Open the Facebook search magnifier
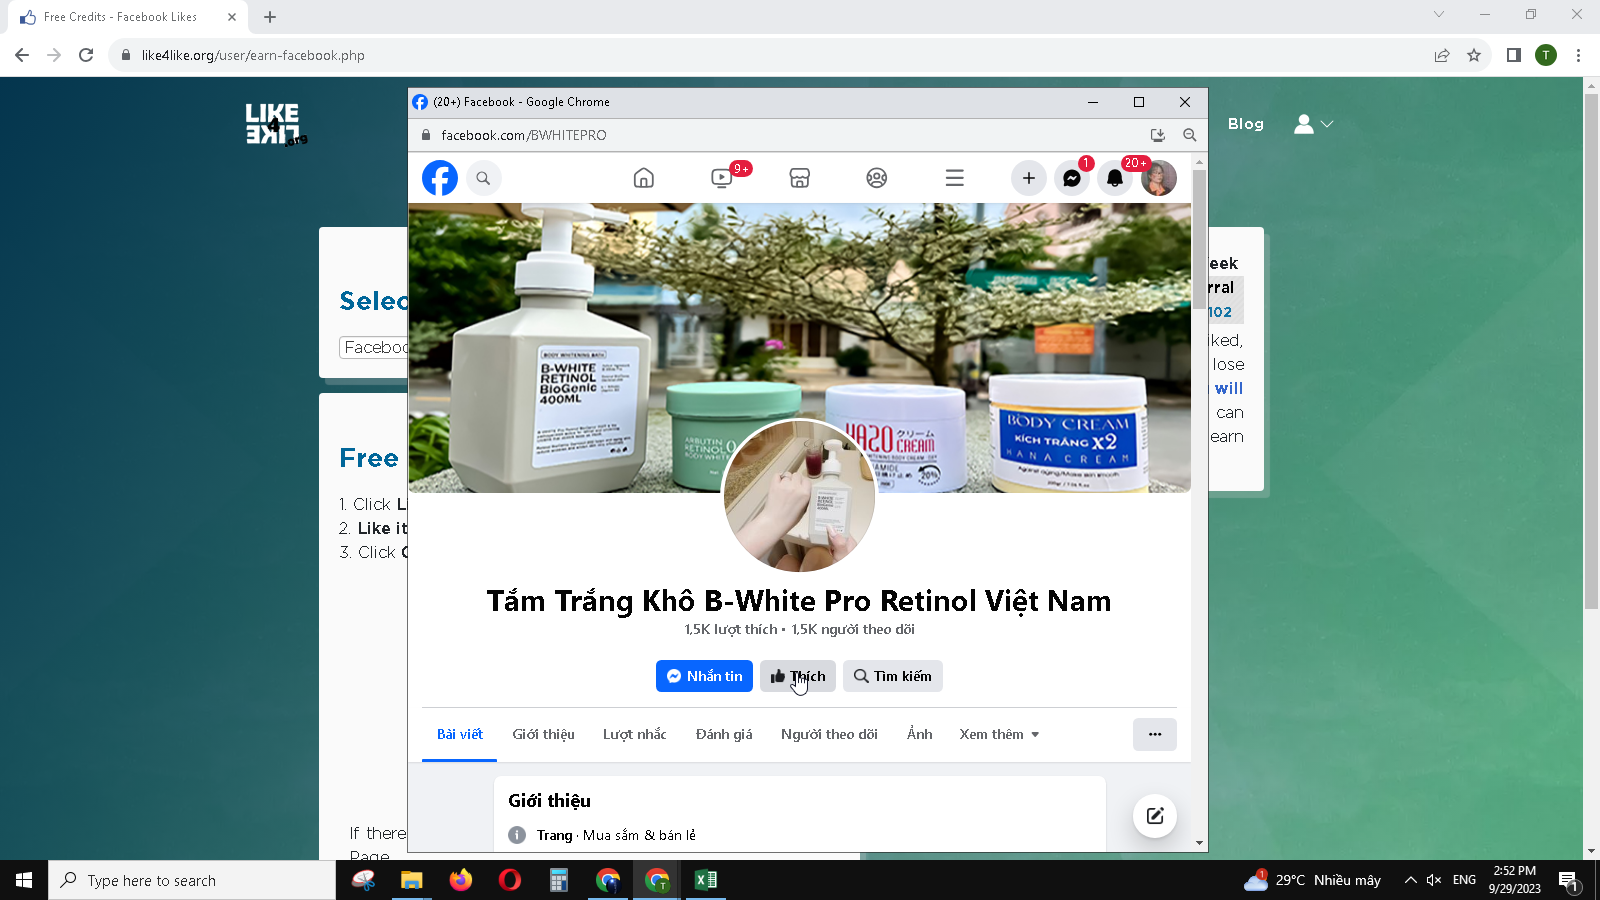This screenshot has width=1600, height=900. click(x=483, y=178)
